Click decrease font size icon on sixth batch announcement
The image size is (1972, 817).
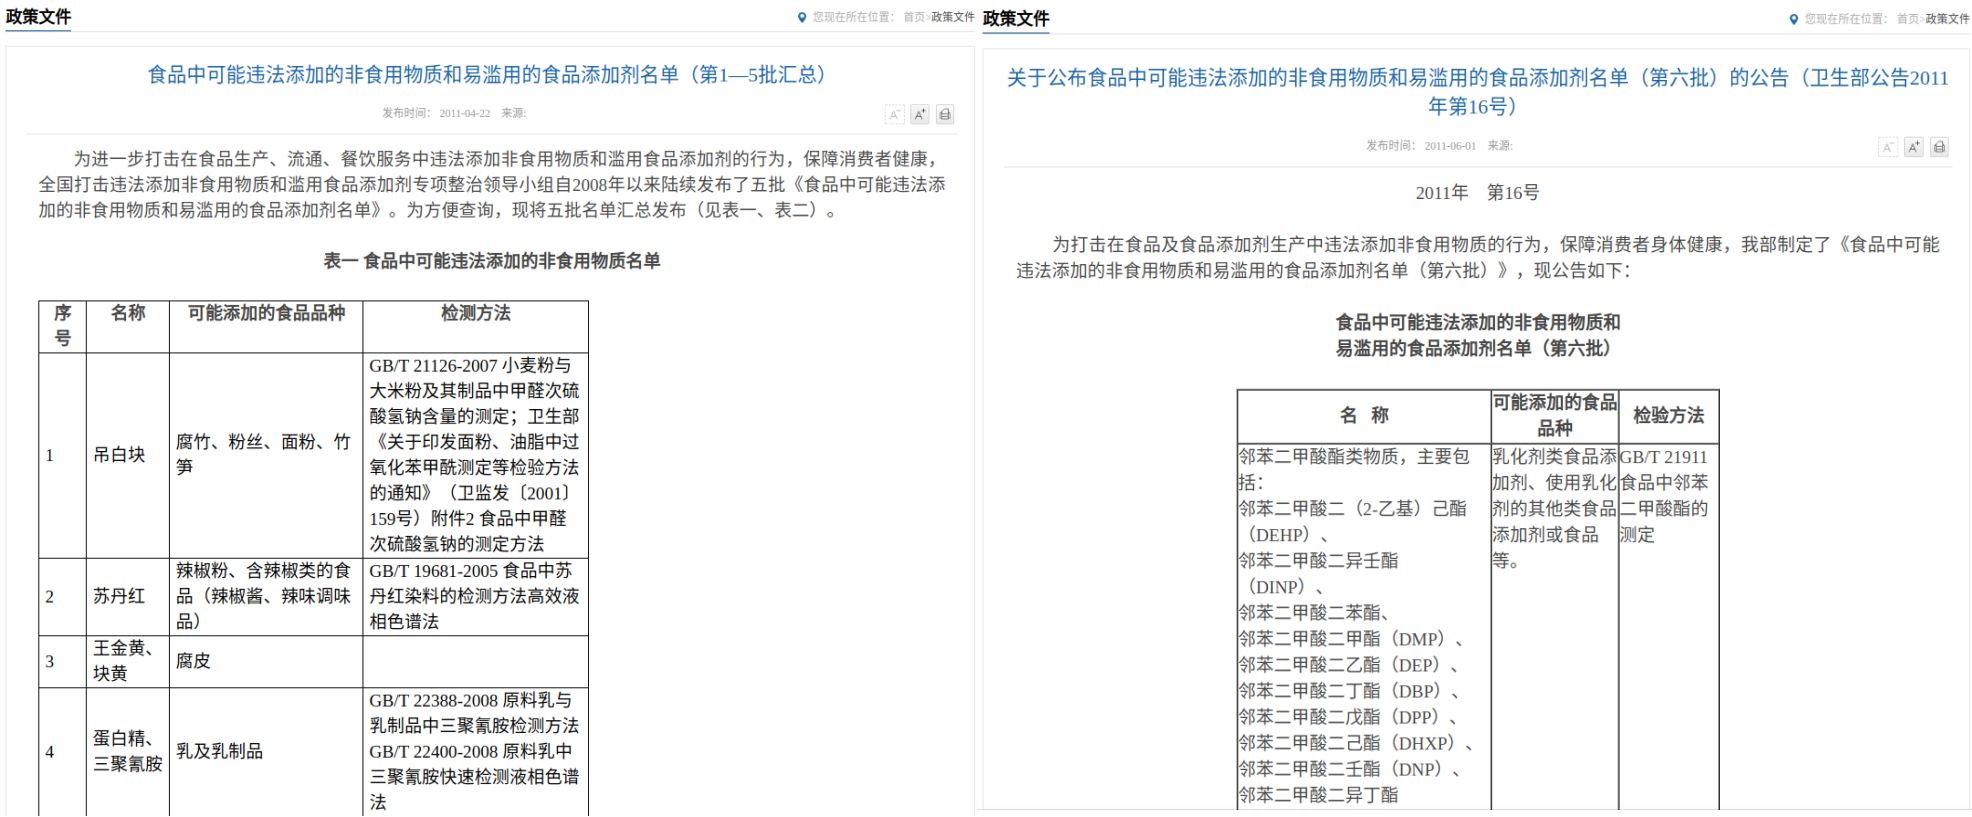pos(1887,147)
